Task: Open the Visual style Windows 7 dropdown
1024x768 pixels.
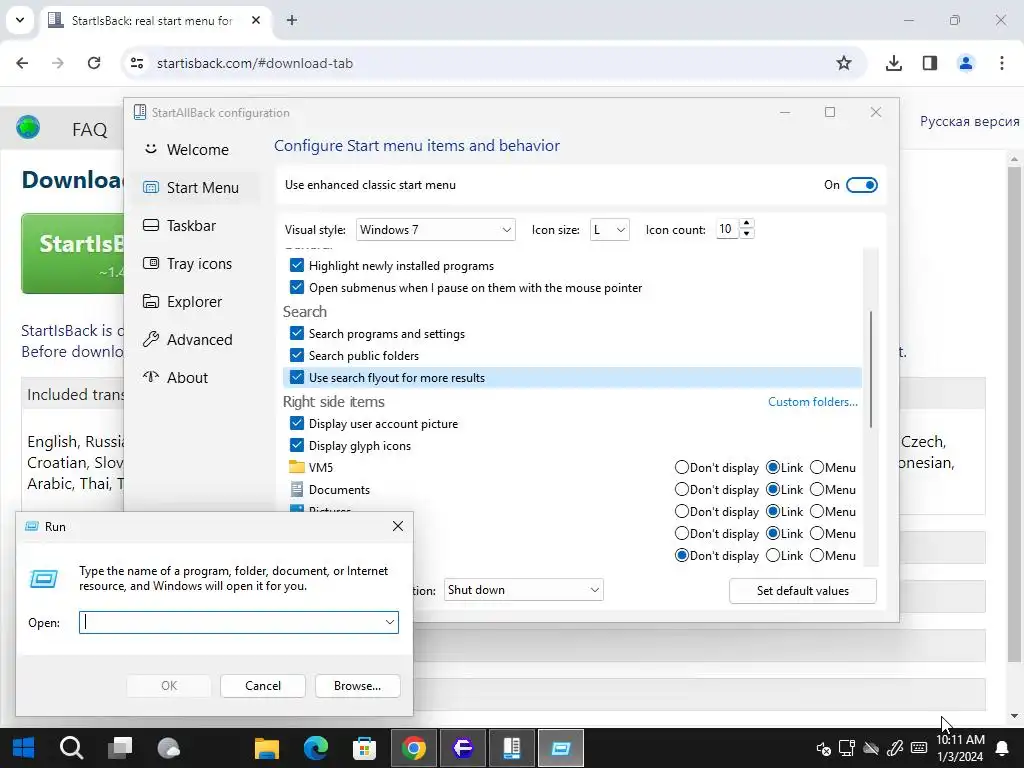Action: click(x=436, y=229)
